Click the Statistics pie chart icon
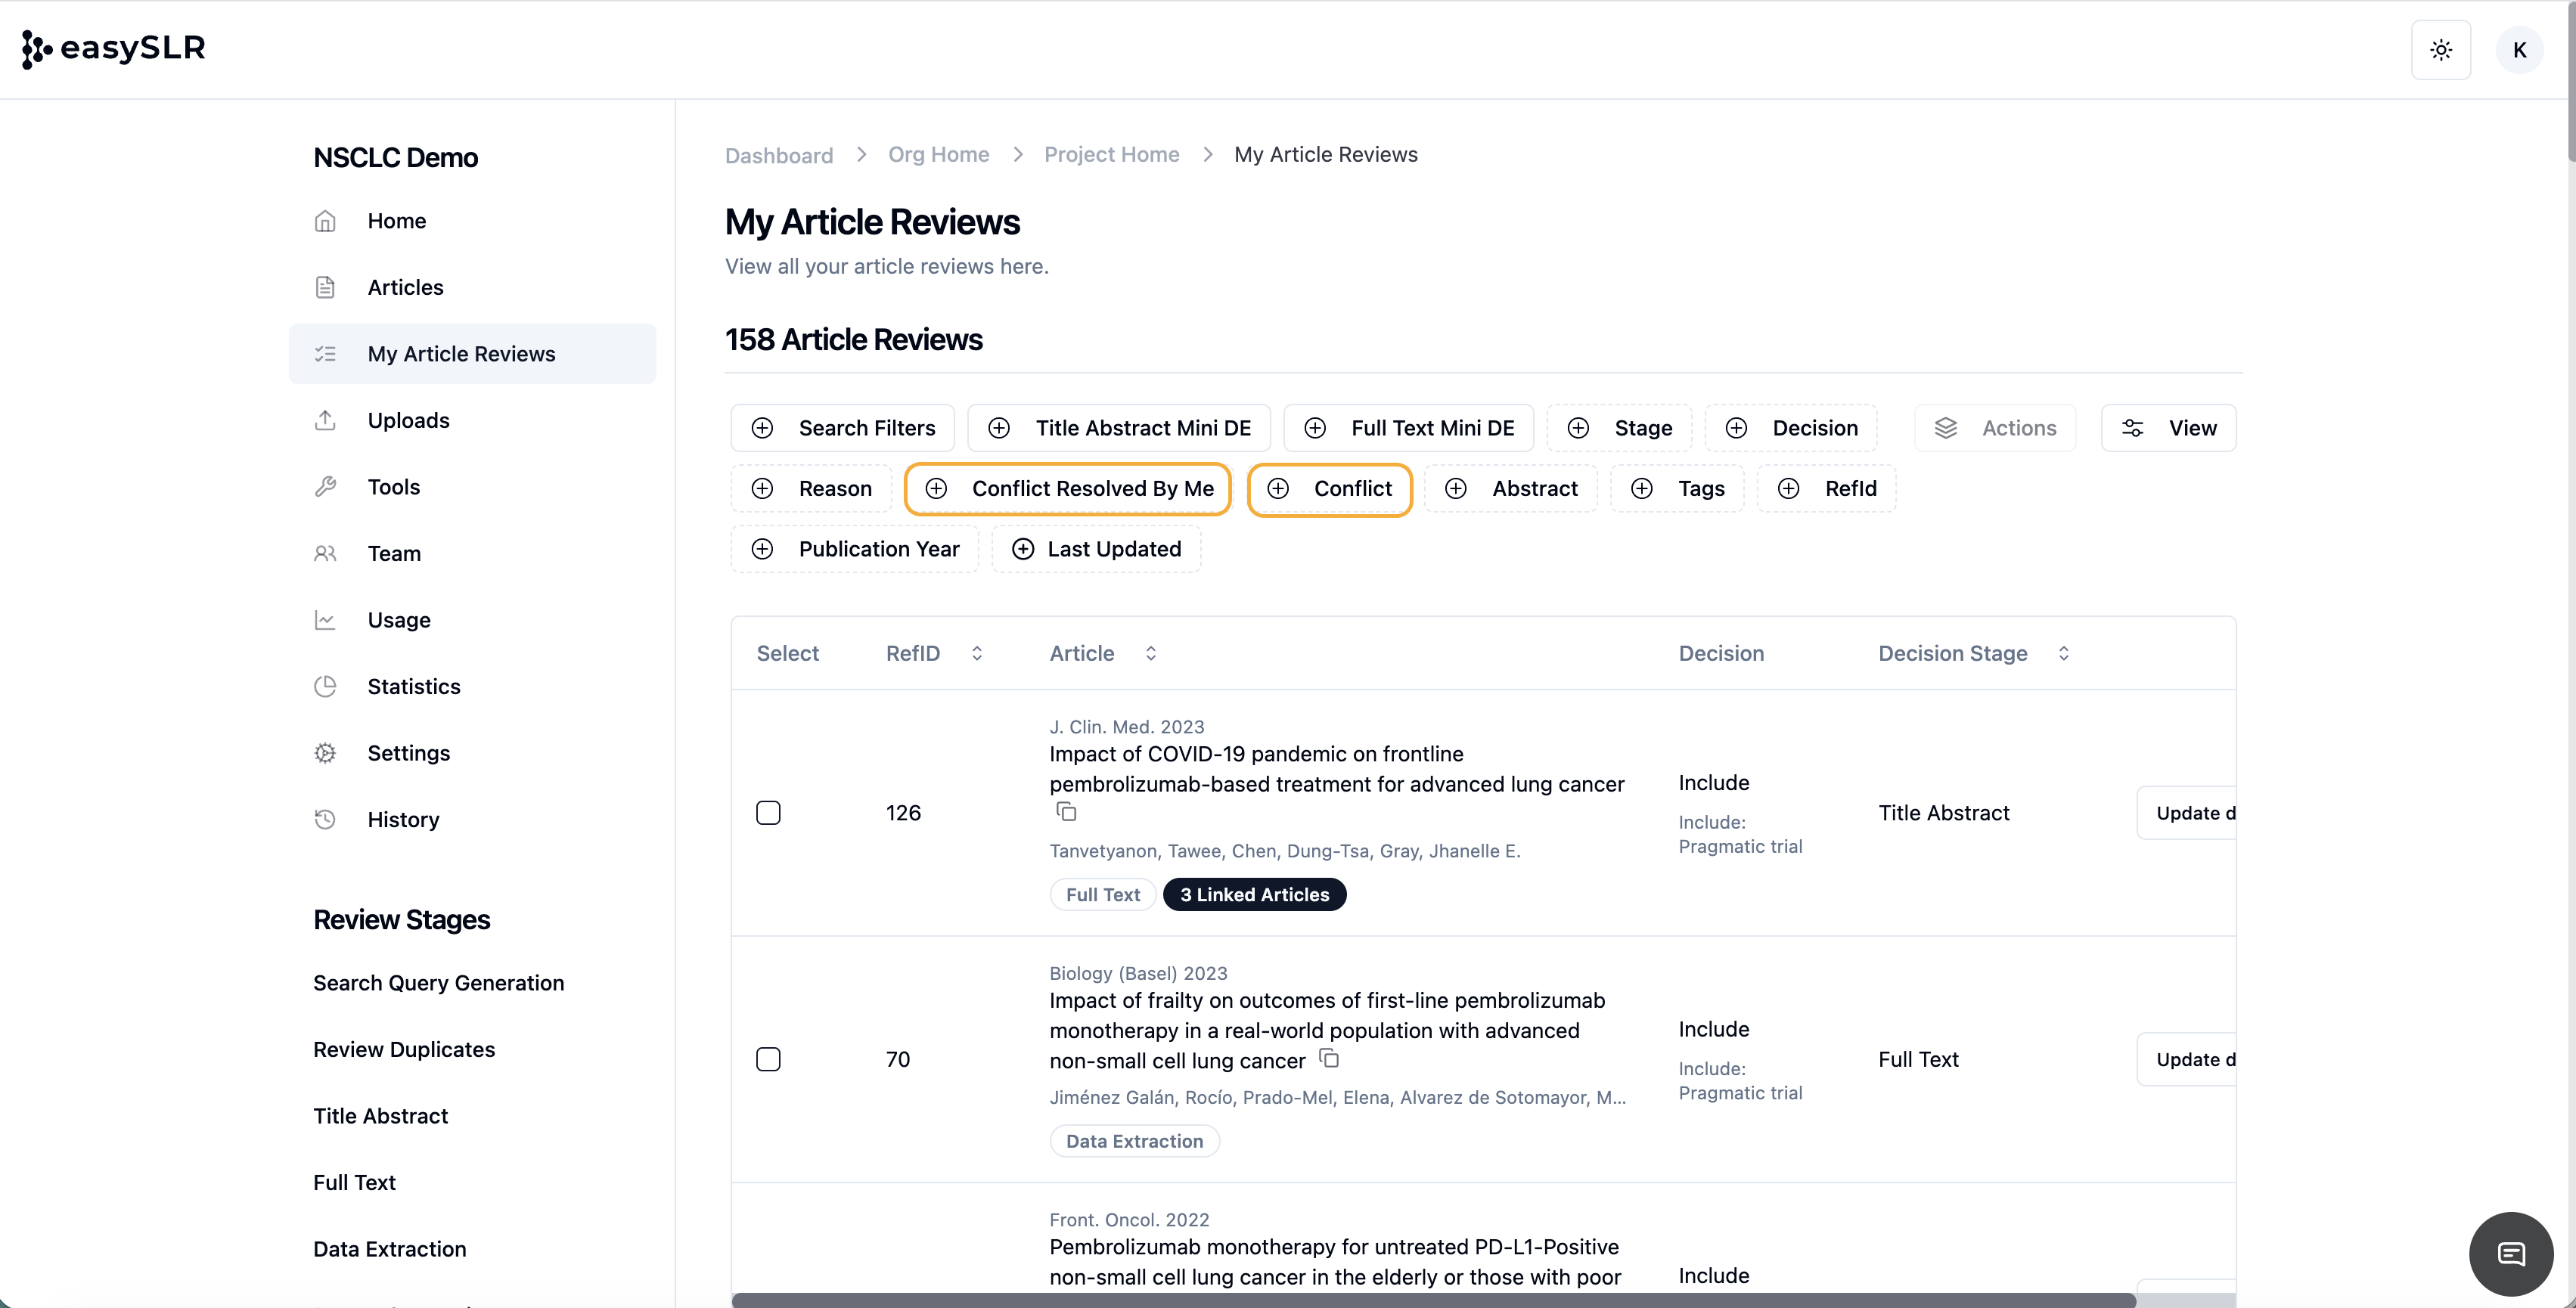The height and width of the screenshot is (1308, 2576). click(325, 686)
